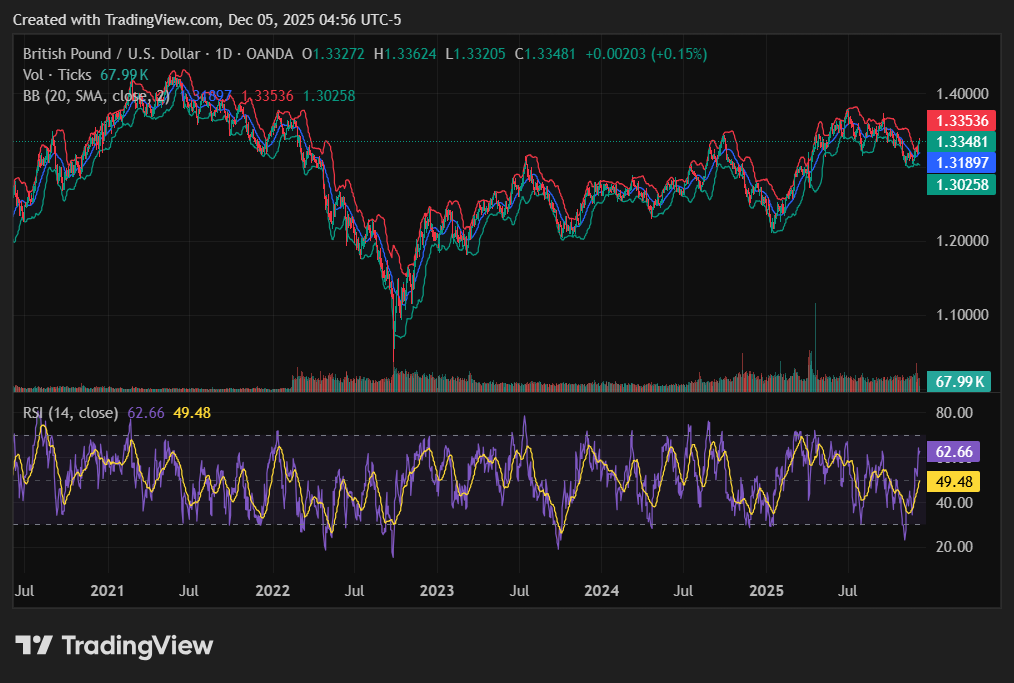The height and width of the screenshot is (683, 1014).
Task: Click the TradingView logo icon at the bottom
Action: click(x=34, y=646)
